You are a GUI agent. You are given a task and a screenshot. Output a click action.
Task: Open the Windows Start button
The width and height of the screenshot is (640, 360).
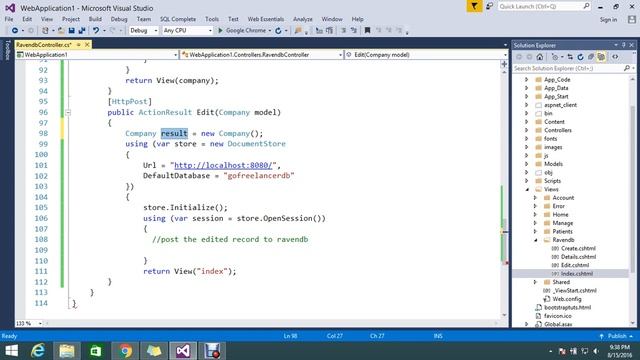(11, 351)
